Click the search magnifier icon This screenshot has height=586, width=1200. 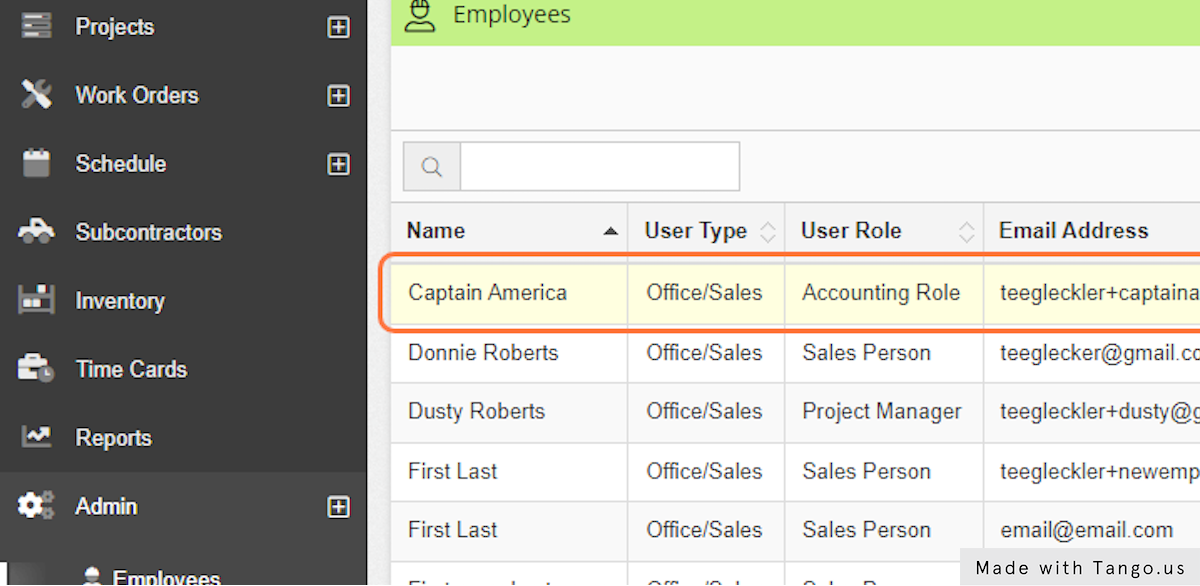point(431,166)
